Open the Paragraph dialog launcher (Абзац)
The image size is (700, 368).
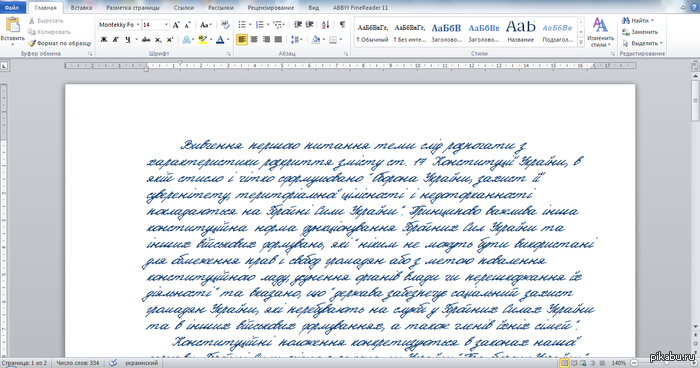[x=346, y=54]
